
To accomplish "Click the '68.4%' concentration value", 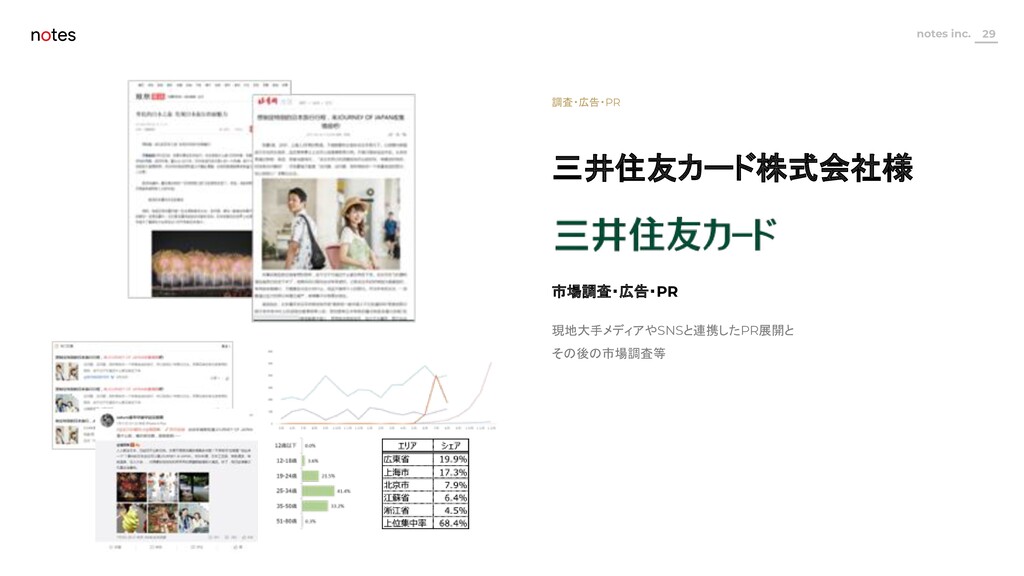I will (x=451, y=523).
